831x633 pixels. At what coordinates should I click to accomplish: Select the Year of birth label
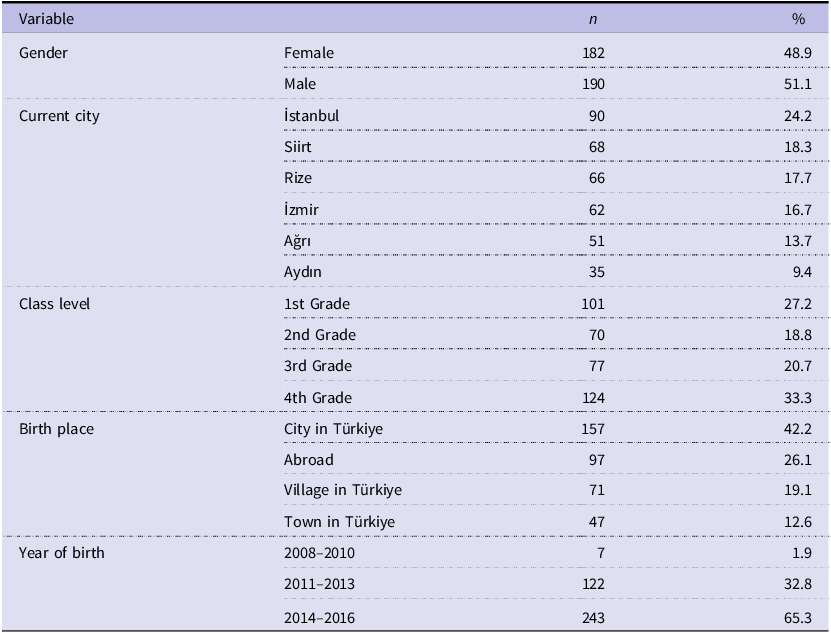[62, 553]
